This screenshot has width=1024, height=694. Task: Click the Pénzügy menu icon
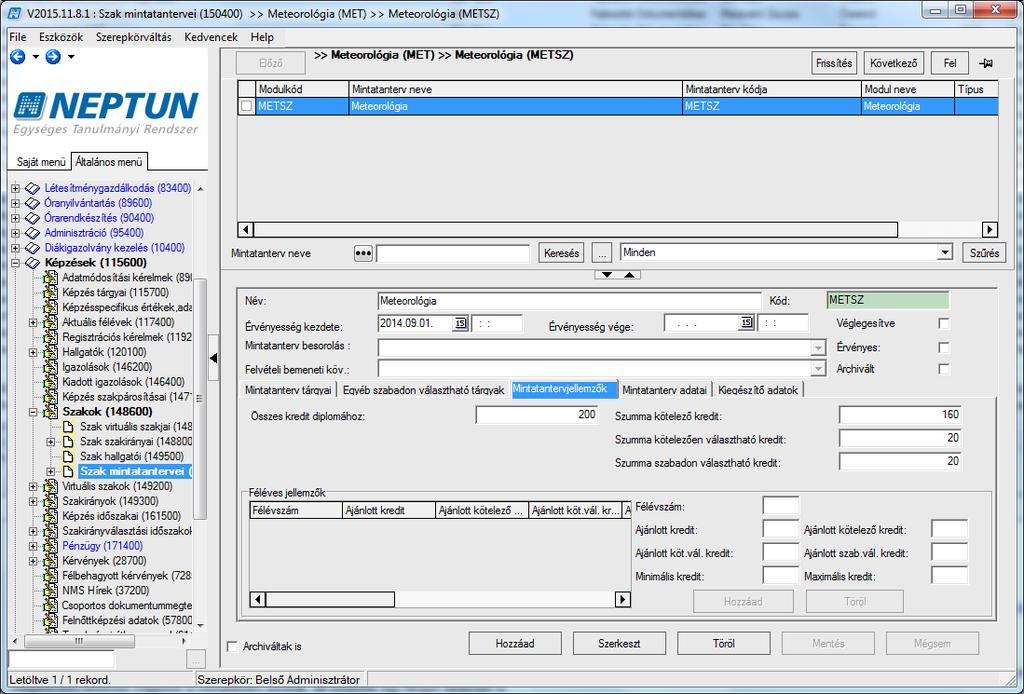[50, 546]
